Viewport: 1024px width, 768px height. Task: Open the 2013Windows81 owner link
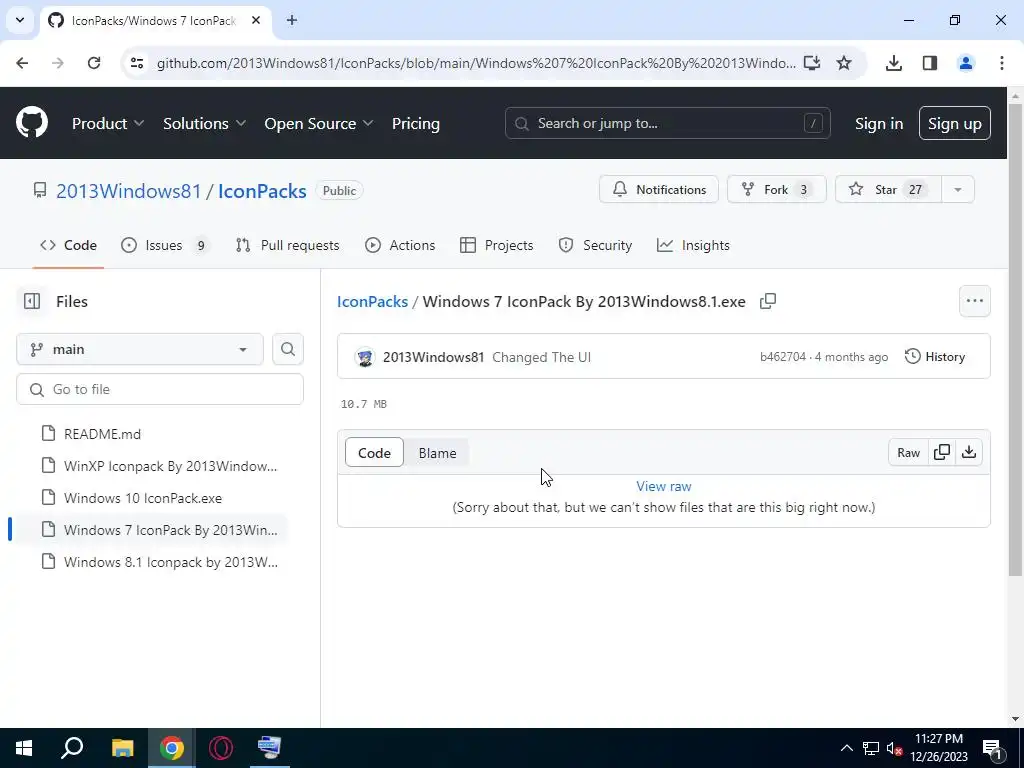pos(129,191)
